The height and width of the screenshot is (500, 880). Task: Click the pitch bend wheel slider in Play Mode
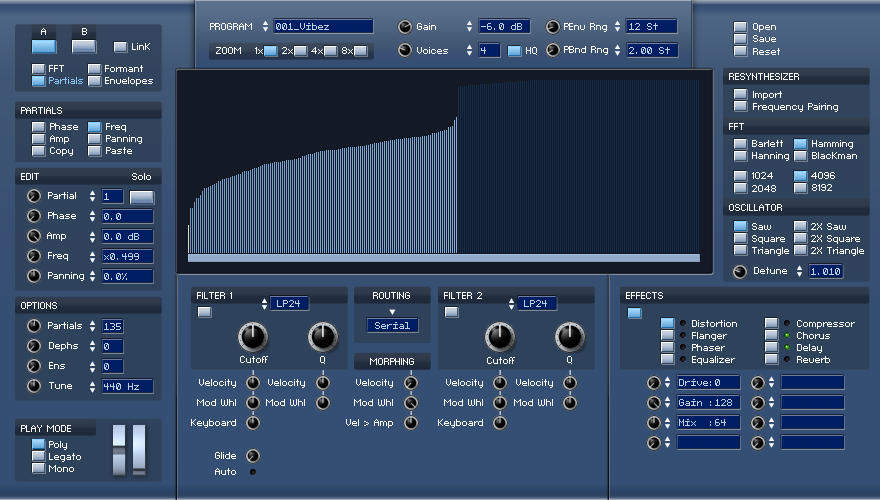pyautogui.click(x=119, y=449)
